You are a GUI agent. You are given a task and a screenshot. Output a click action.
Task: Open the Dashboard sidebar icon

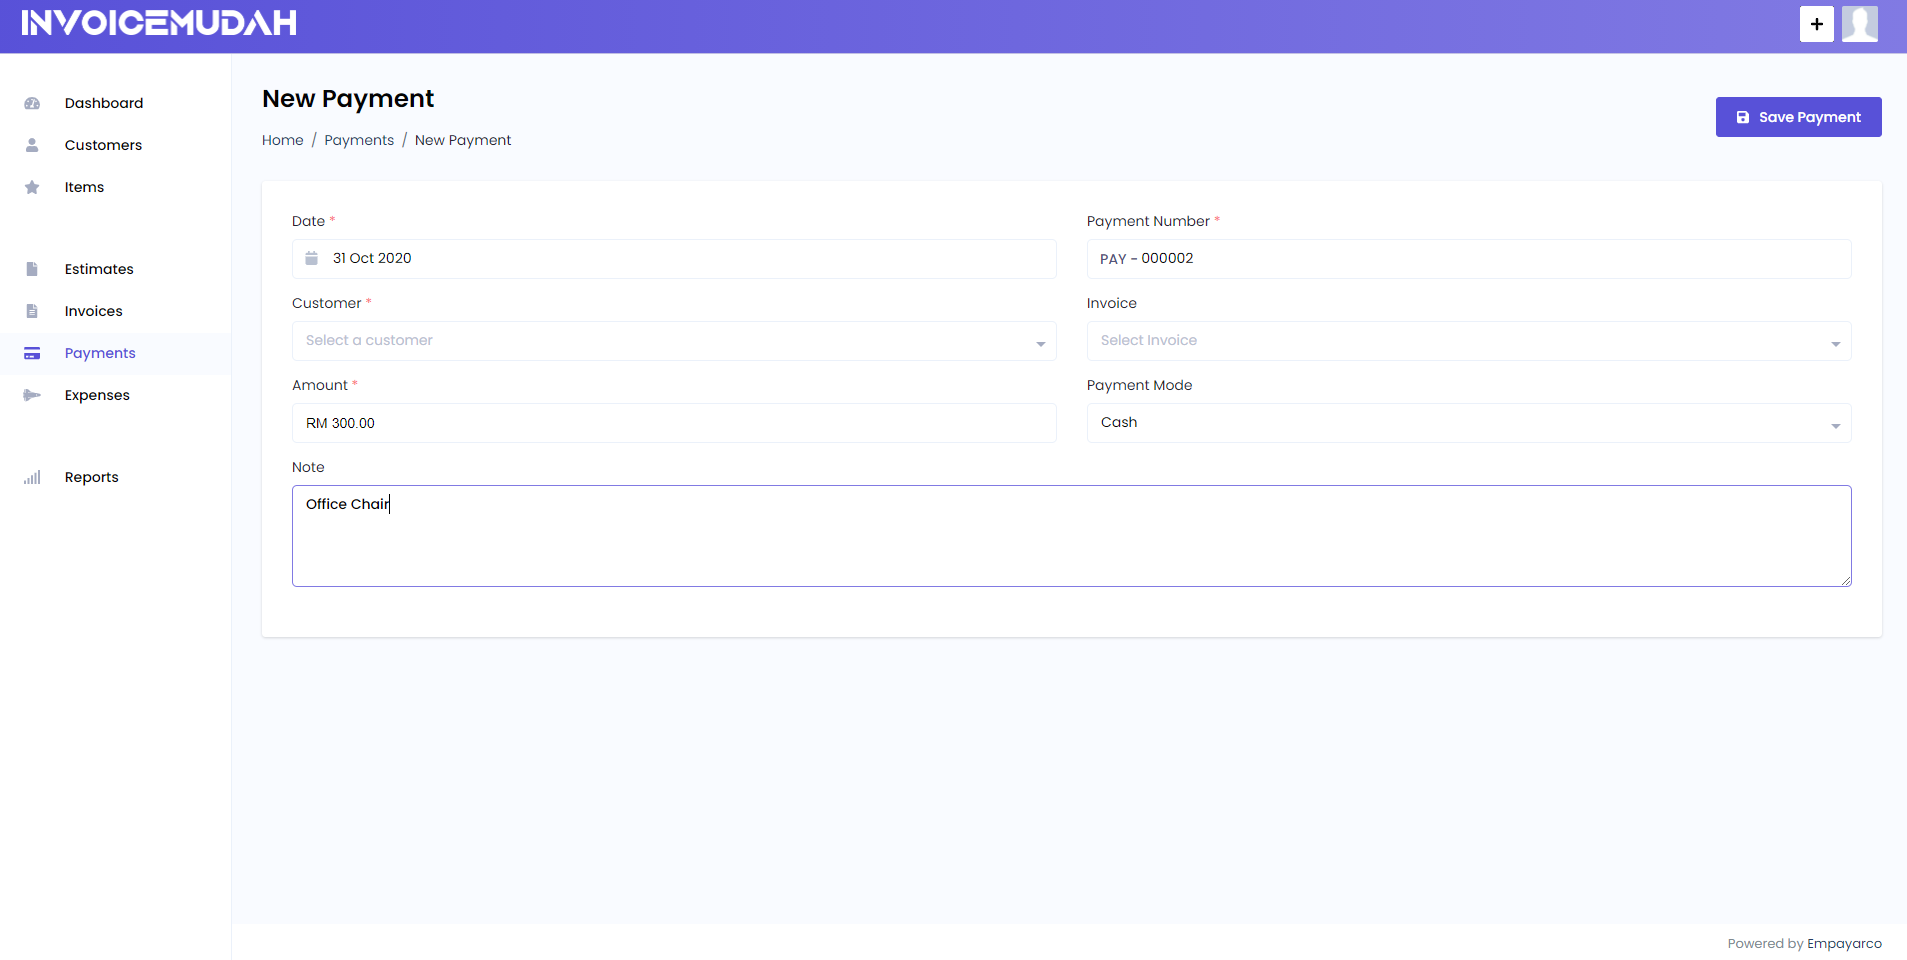click(33, 103)
